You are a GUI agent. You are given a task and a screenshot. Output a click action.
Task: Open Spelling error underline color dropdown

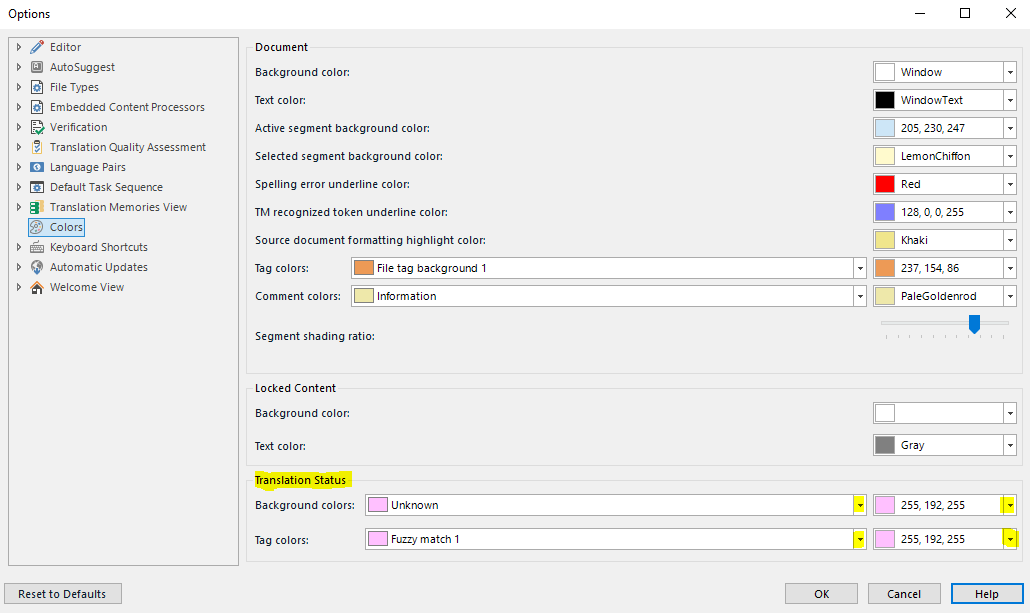[x=1010, y=185]
